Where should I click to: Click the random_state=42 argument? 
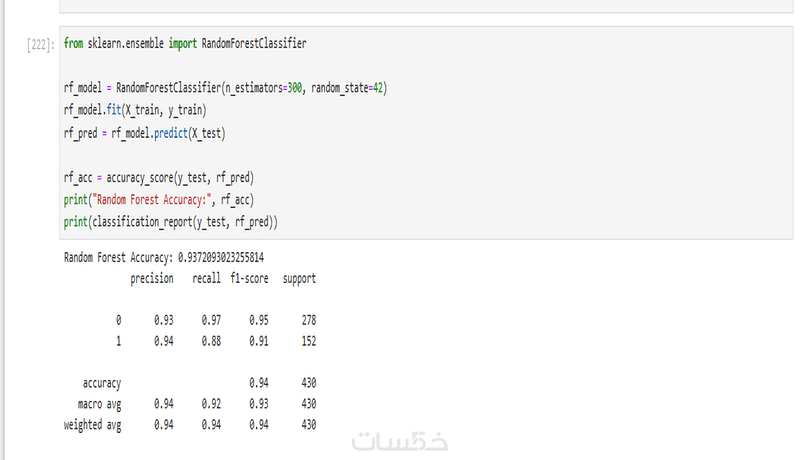347,88
